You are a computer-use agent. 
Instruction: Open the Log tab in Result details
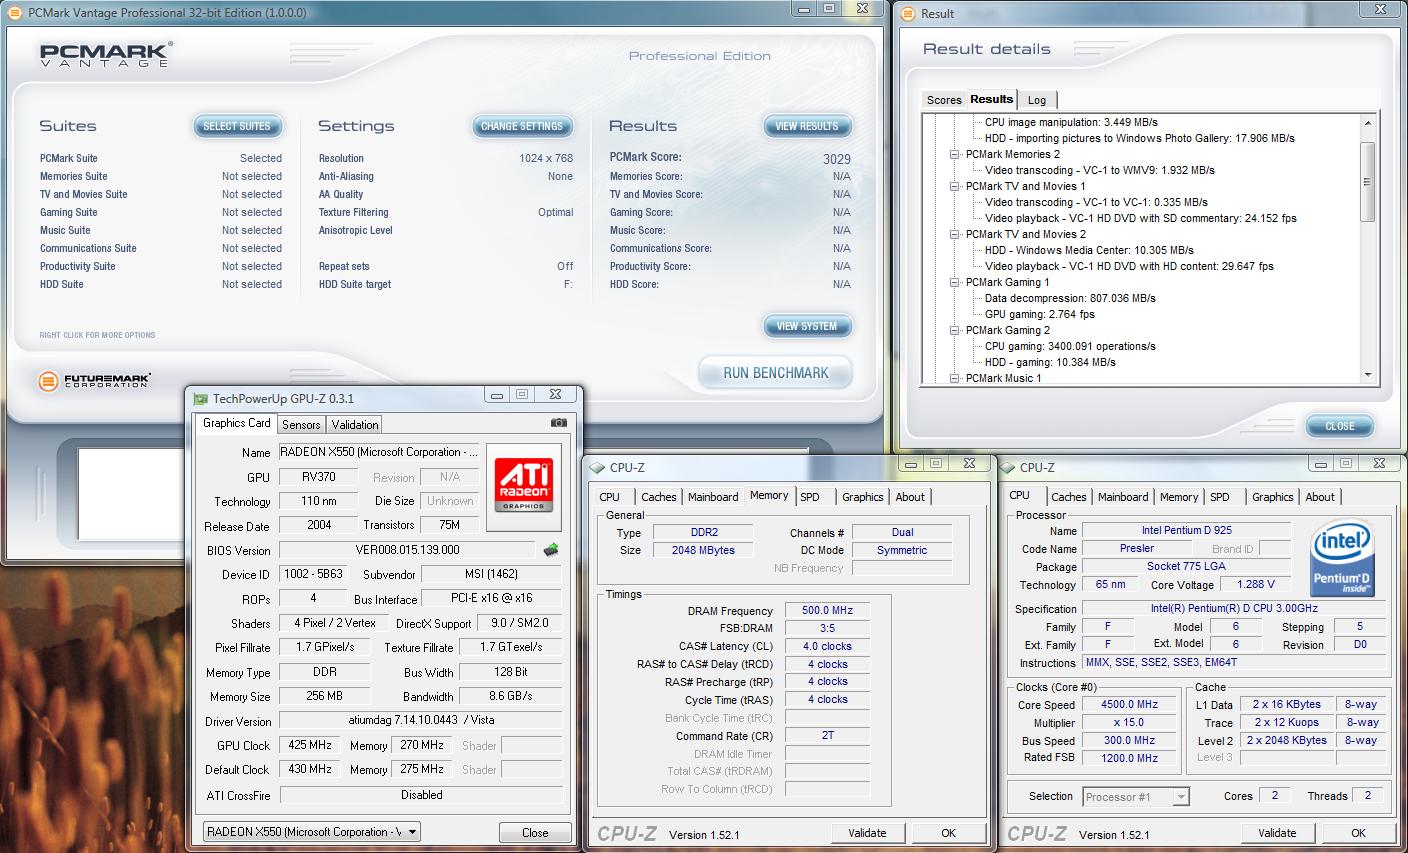coord(1037,100)
